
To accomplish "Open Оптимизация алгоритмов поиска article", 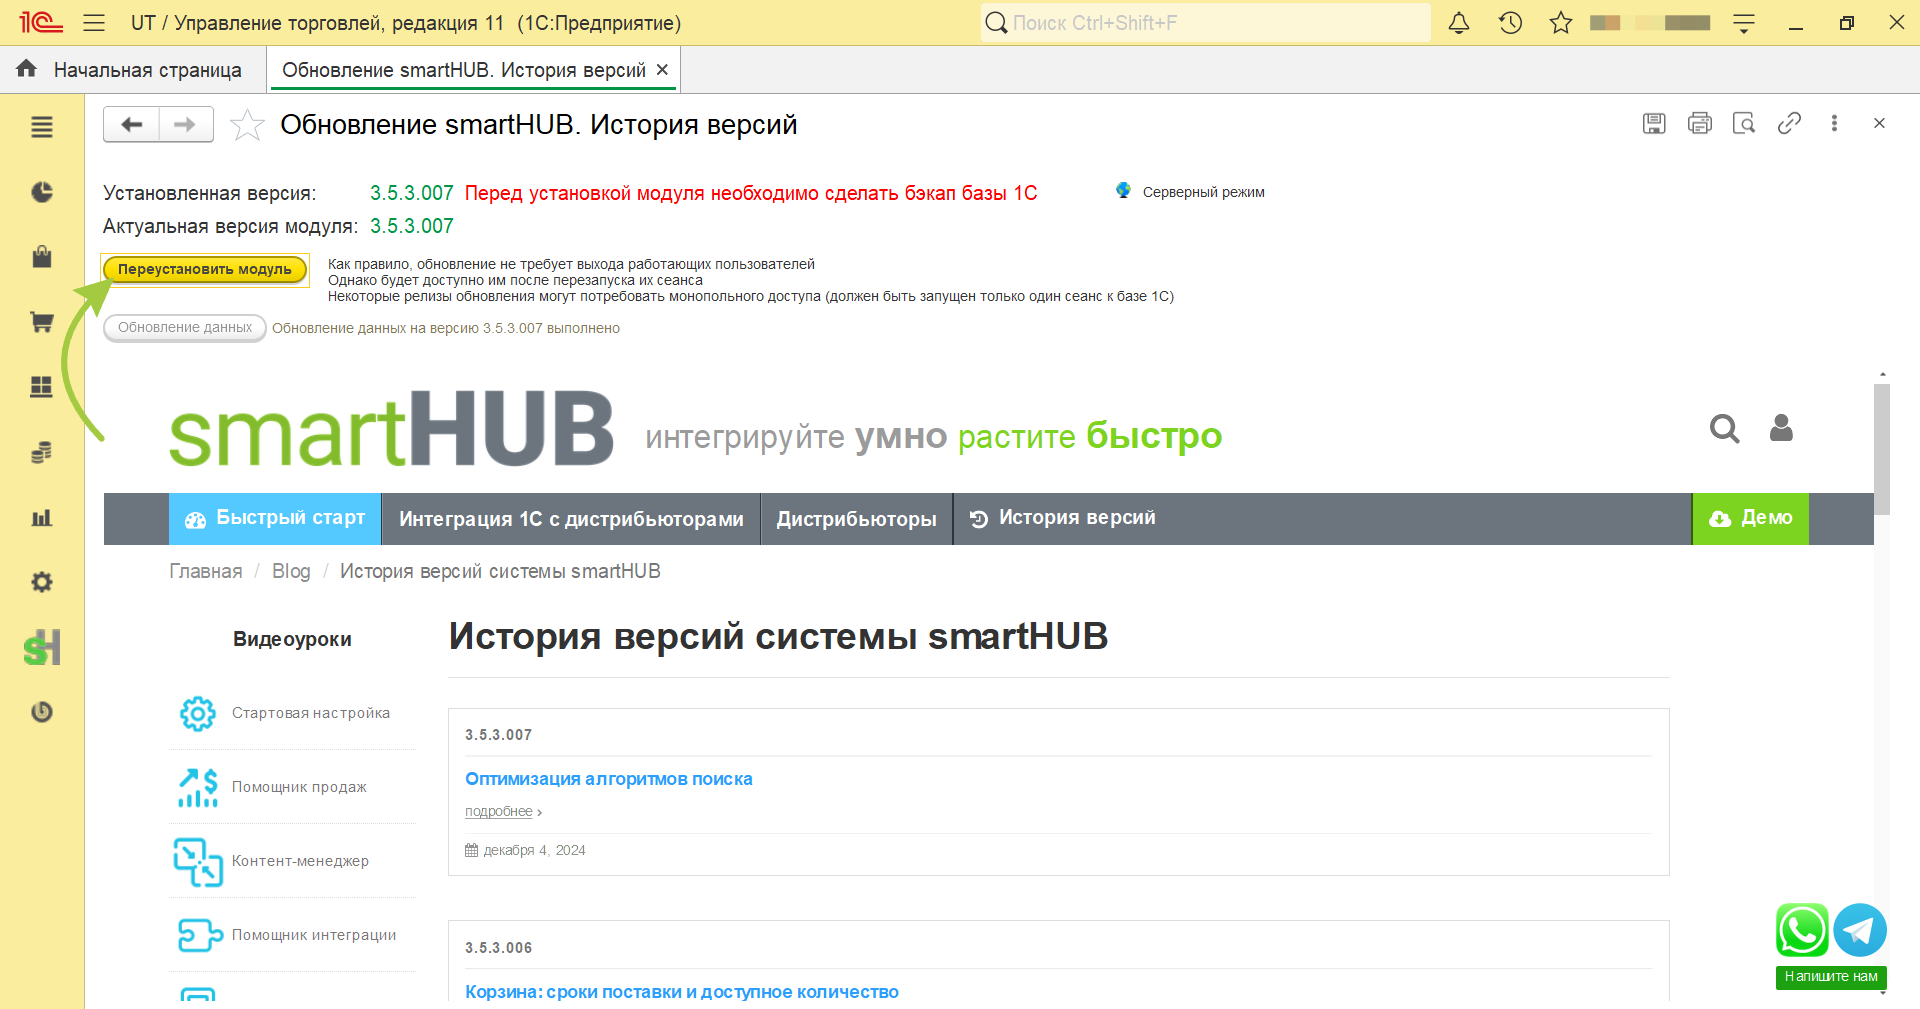I will (x=608, y=779).
